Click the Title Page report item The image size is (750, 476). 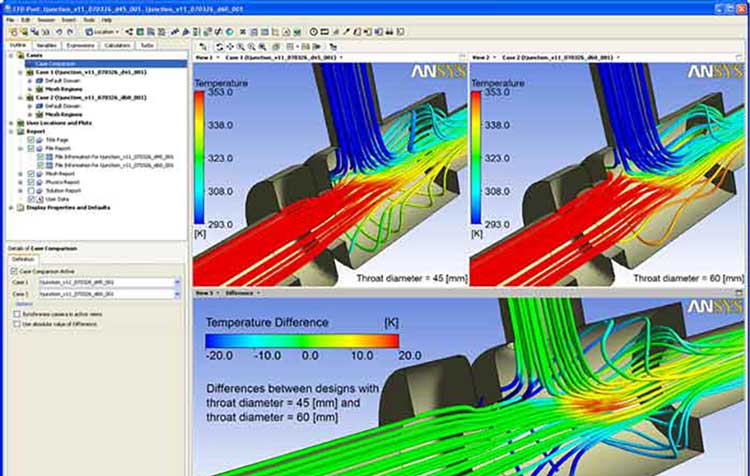click(x=50, y=139)
